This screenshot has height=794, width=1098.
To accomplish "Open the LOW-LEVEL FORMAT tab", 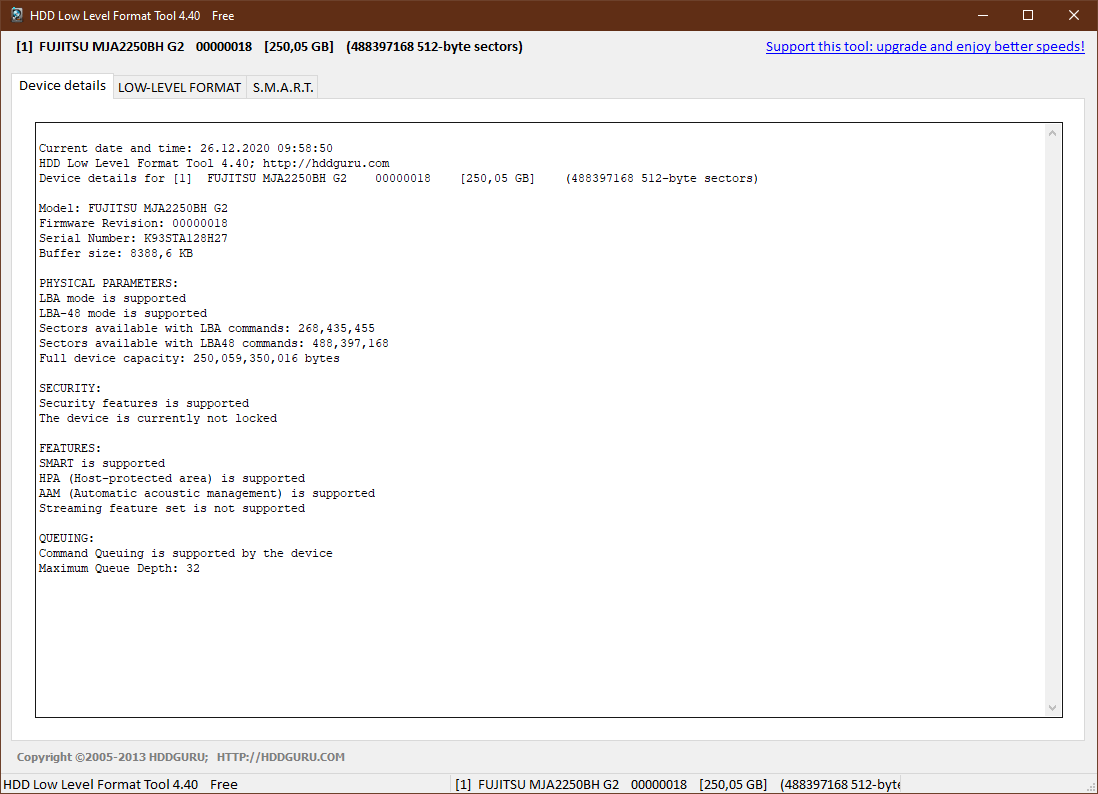I will (179, 87).
